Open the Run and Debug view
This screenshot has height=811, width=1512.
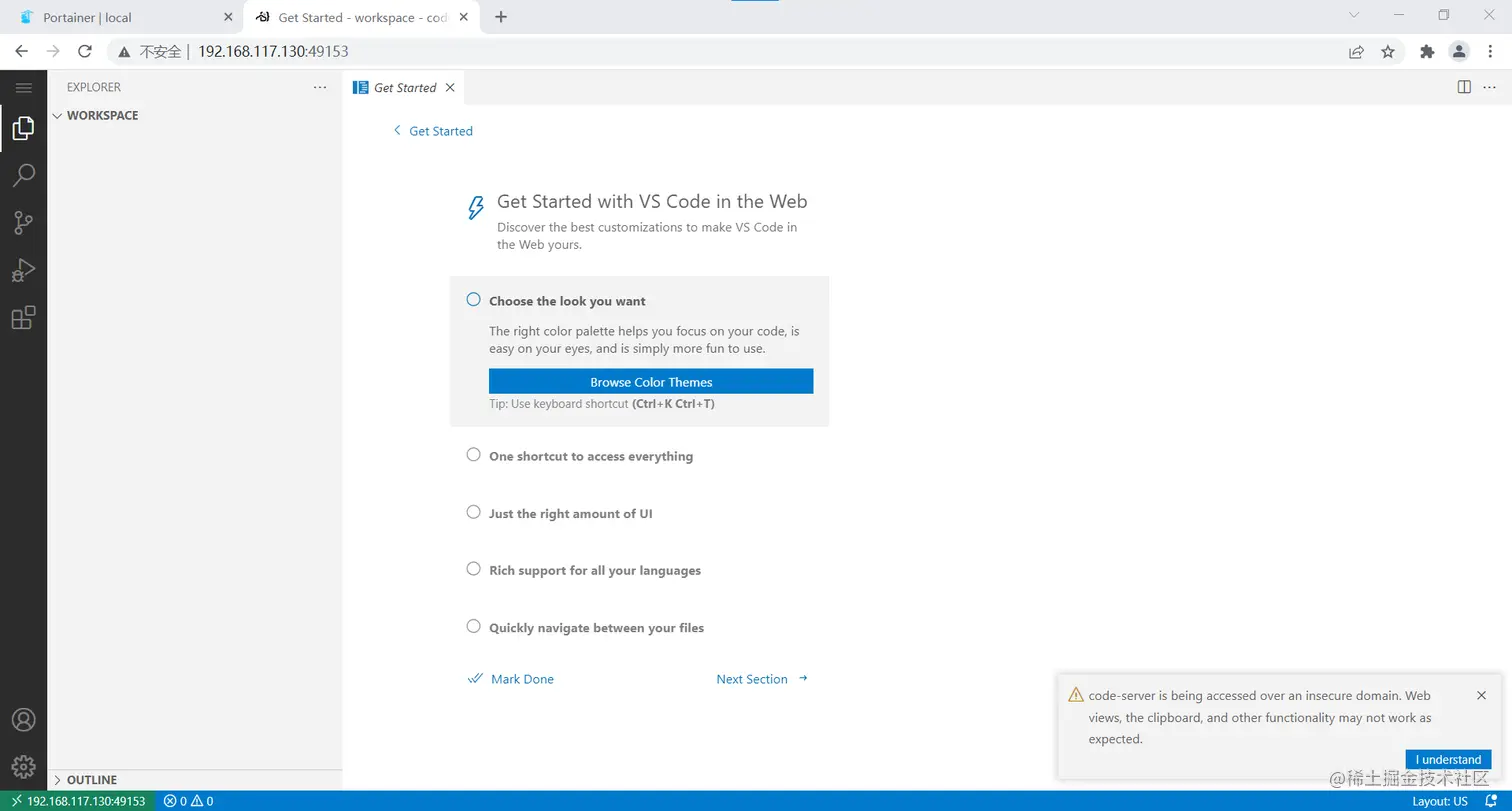[x=23, y=270]
